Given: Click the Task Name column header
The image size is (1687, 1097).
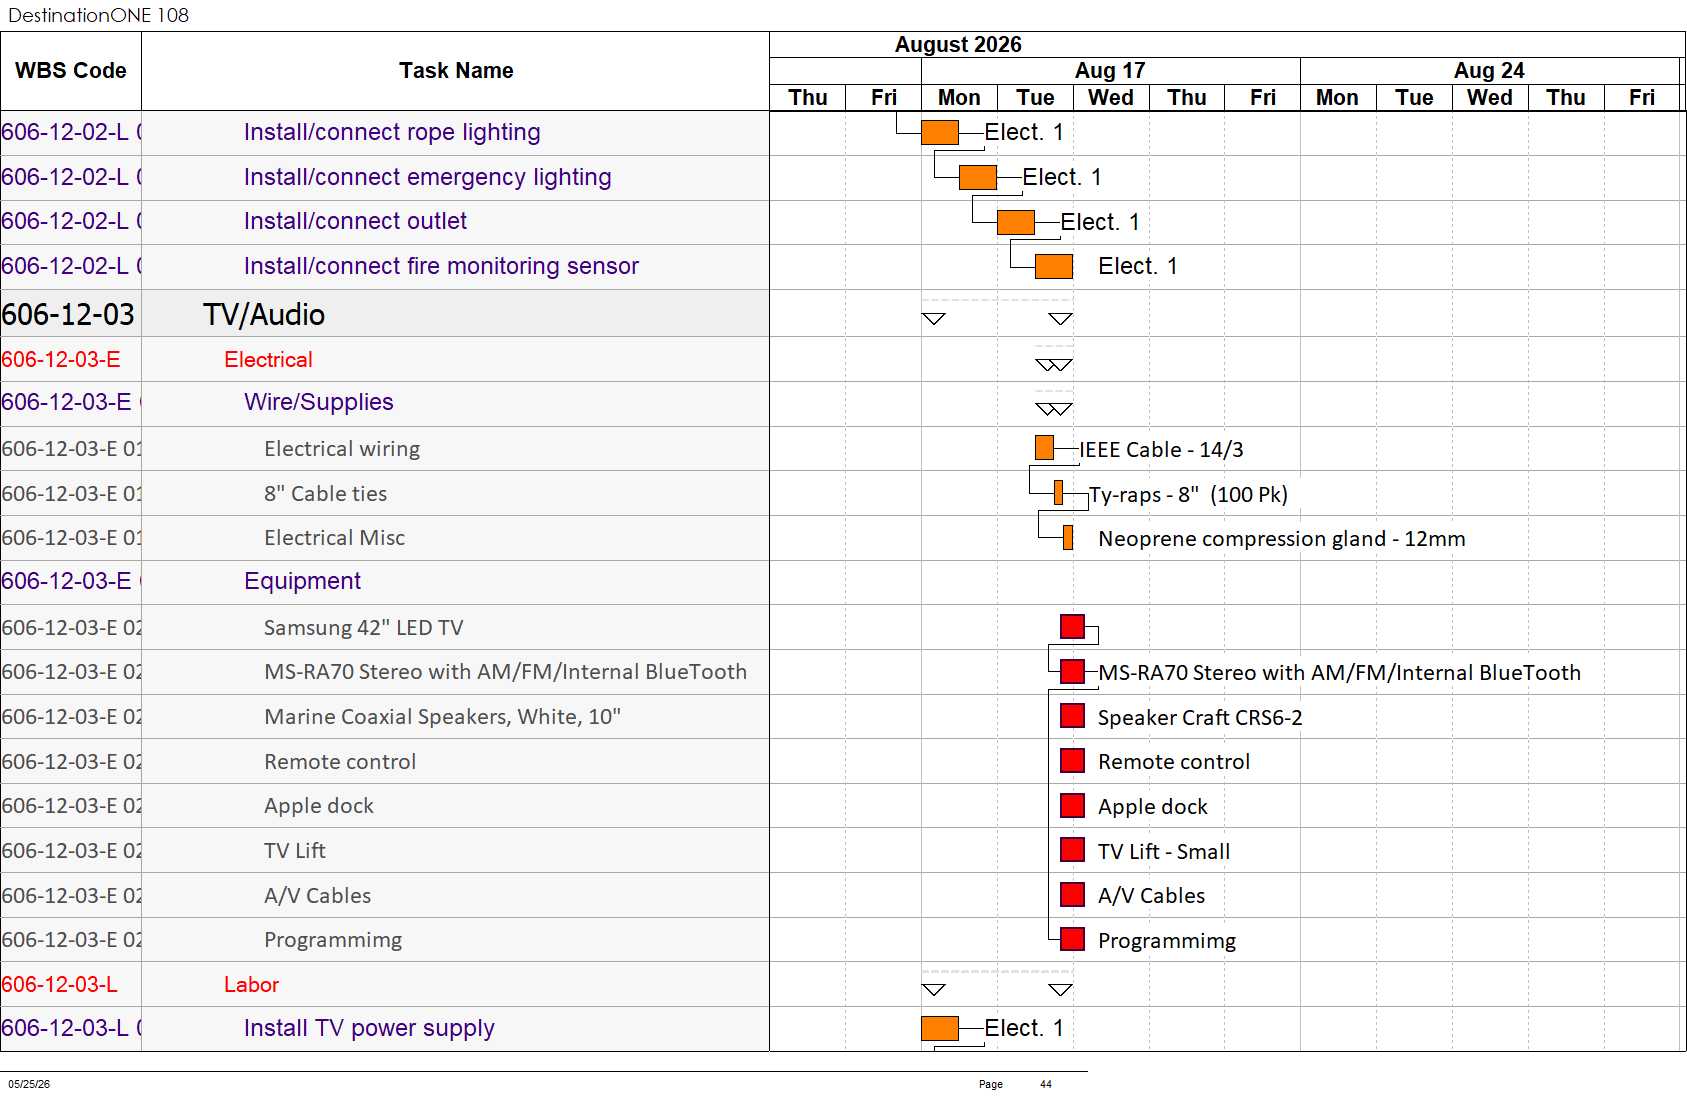Looking at the screenshot, I should 456,71.
